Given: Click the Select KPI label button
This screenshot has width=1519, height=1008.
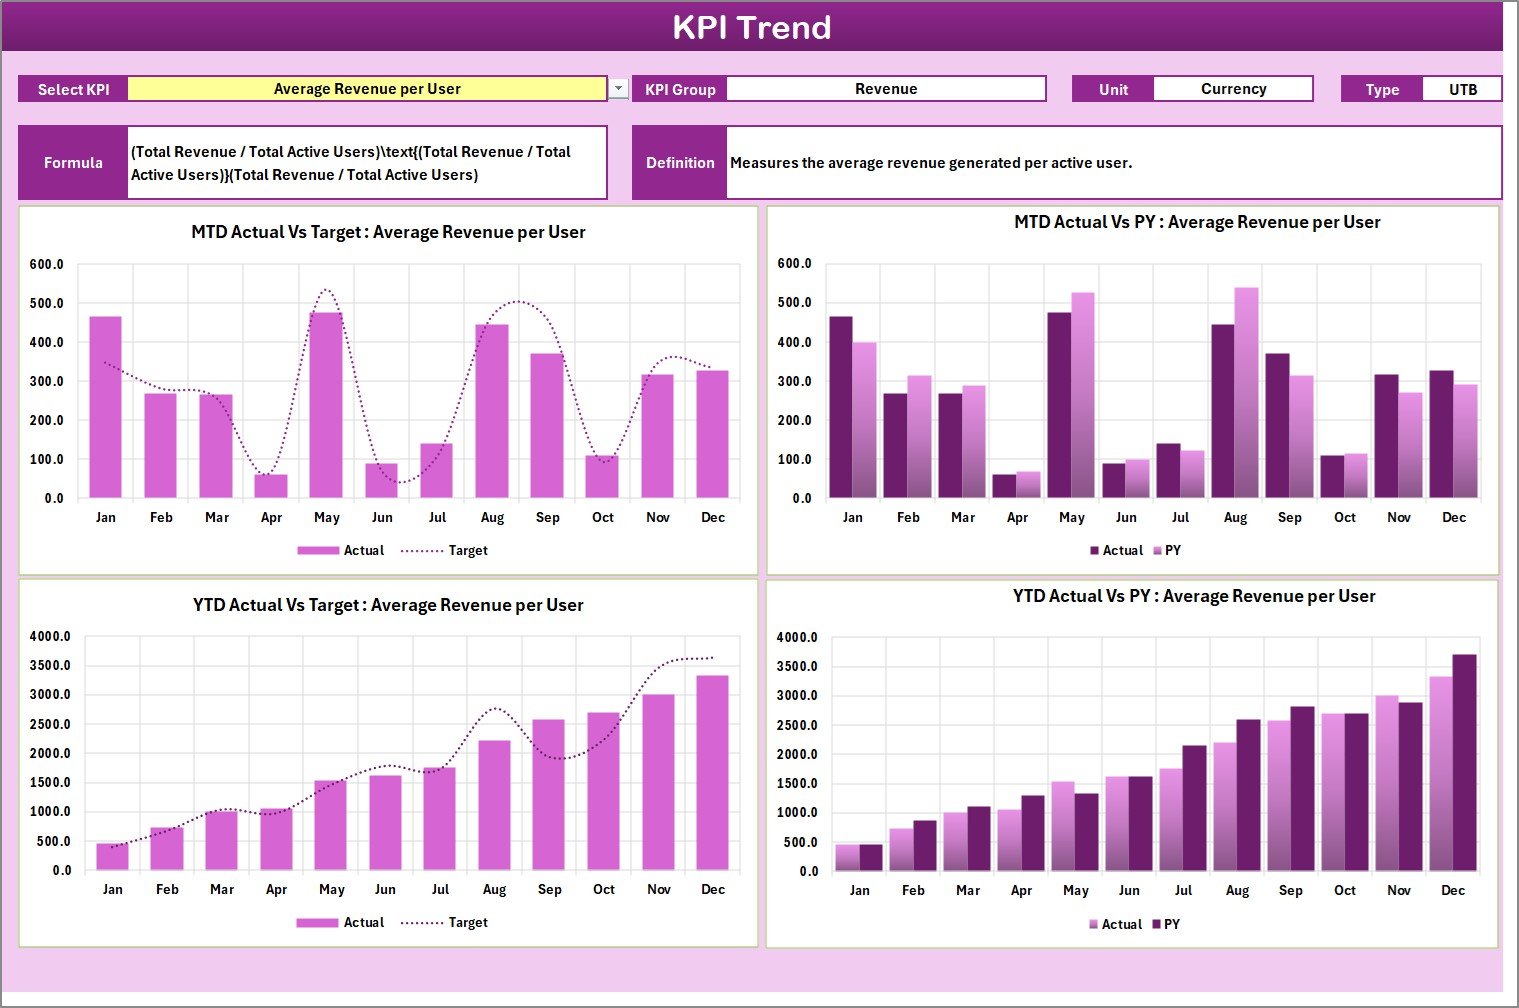Looking at the screenshot, I should (x=71, y=88).
